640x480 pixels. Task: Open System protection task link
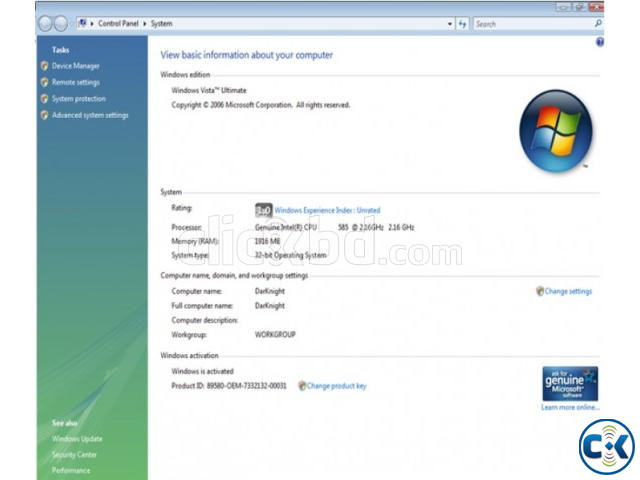point(79,99)
